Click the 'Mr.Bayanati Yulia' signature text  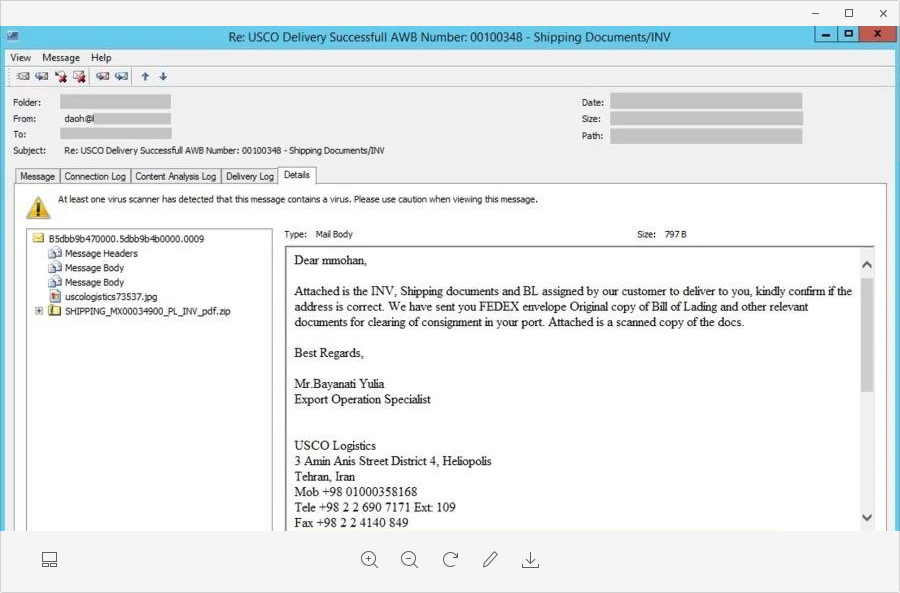(339, 383)
